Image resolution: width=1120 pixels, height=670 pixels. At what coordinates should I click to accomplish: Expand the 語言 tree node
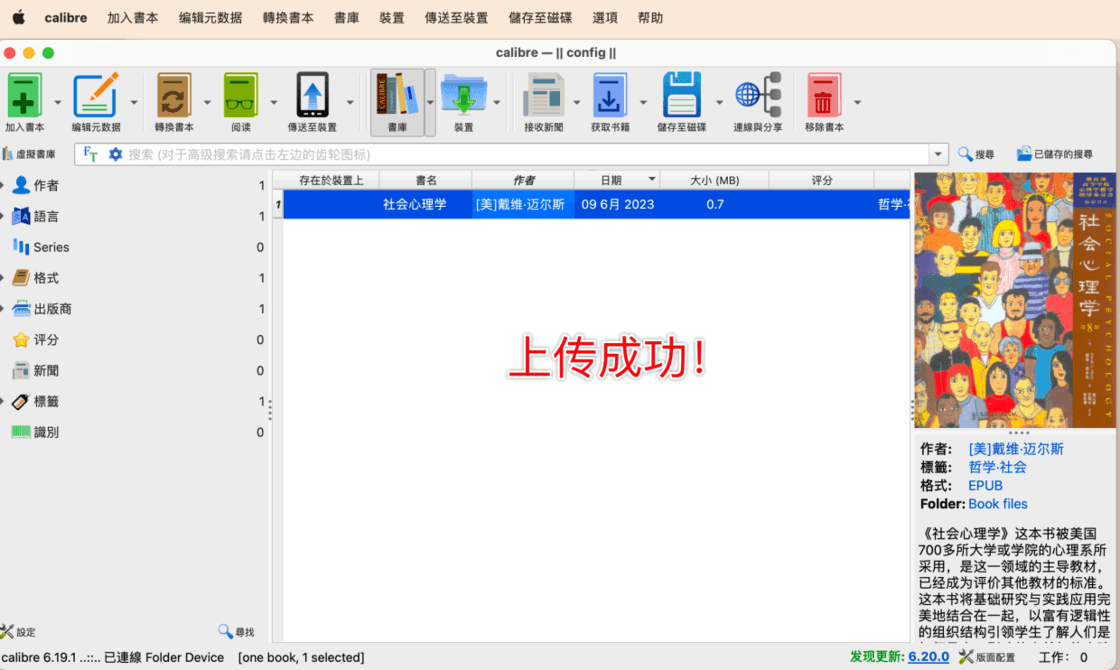click(x=3, y=216)
